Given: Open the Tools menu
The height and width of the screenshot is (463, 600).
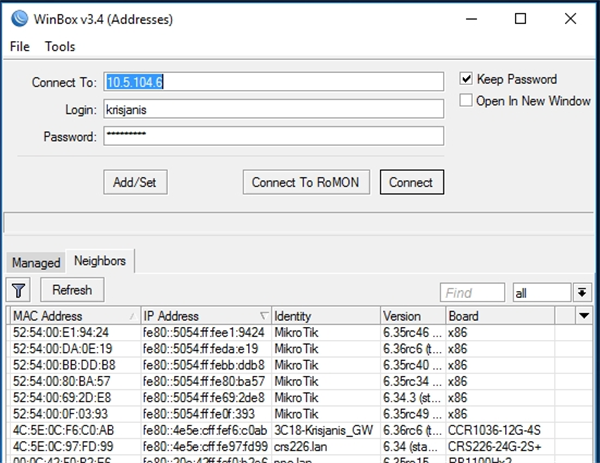Looking at the screenshot, I should (60, 47).
